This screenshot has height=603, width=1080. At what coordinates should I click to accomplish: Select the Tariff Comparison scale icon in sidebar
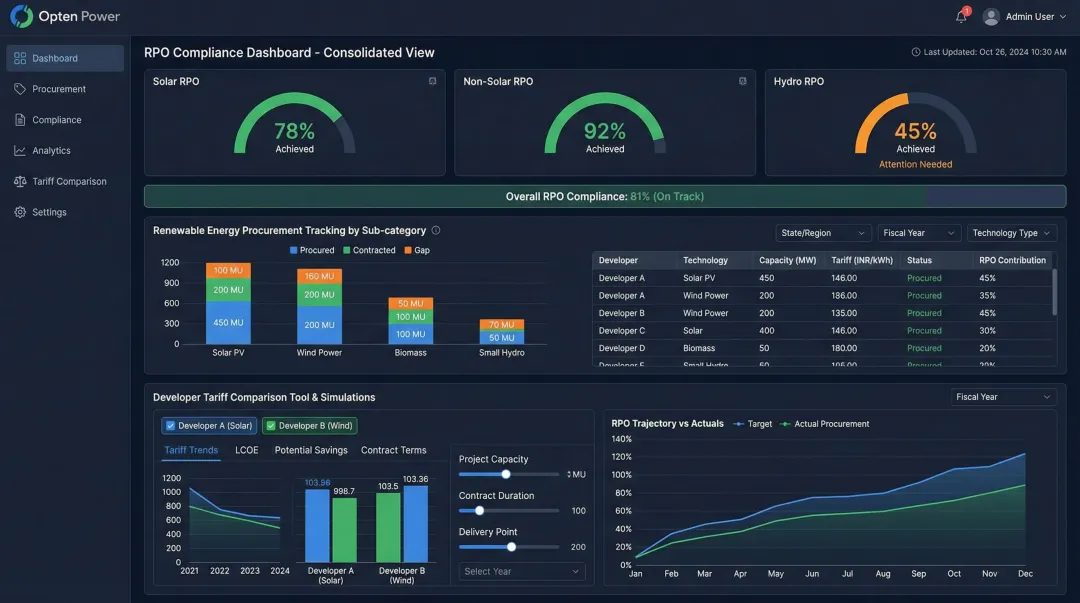pos(20,181)
